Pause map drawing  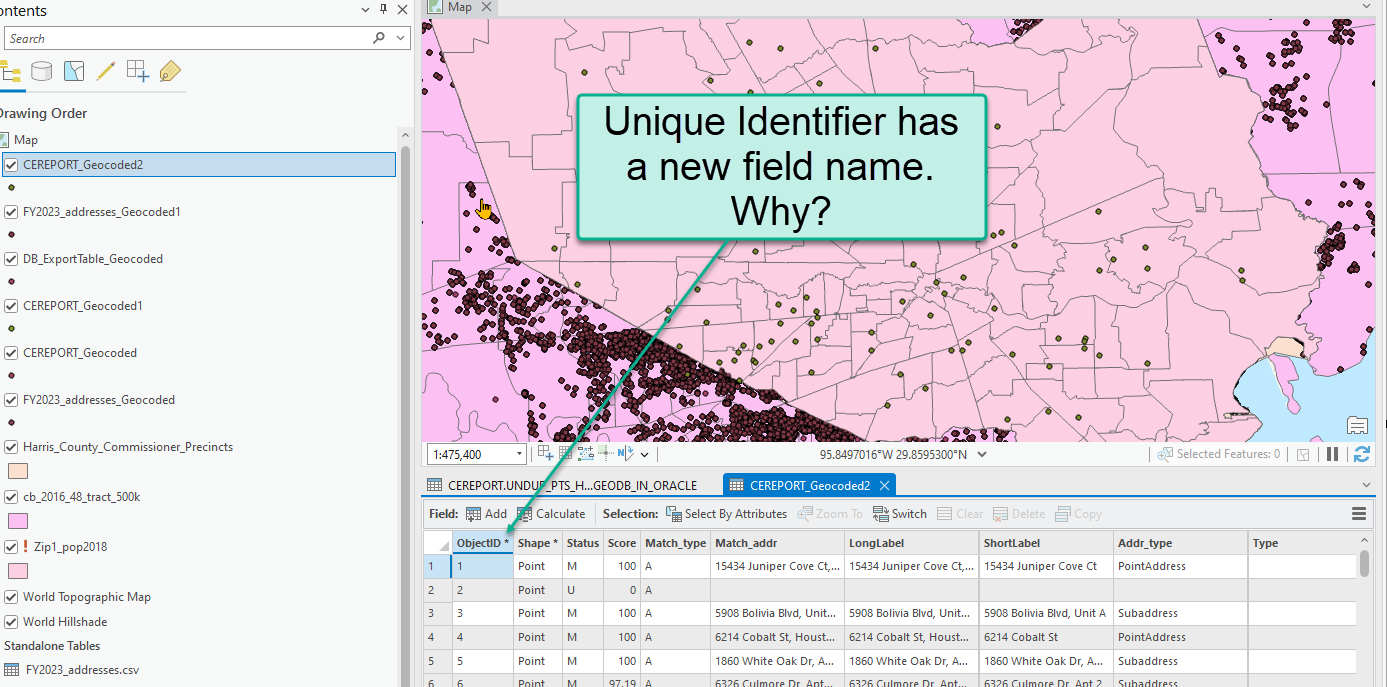[x=1332, y=454]
